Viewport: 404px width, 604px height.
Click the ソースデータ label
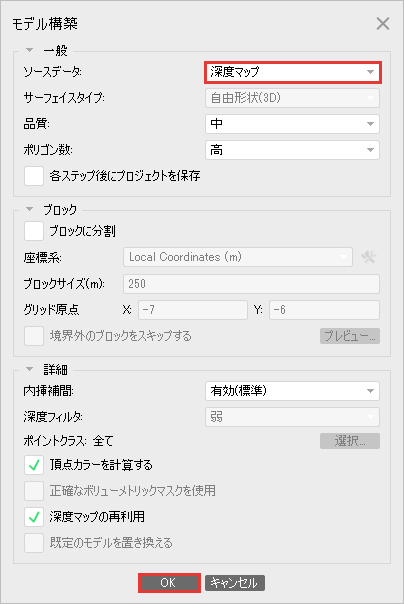(x=52, y=72)
